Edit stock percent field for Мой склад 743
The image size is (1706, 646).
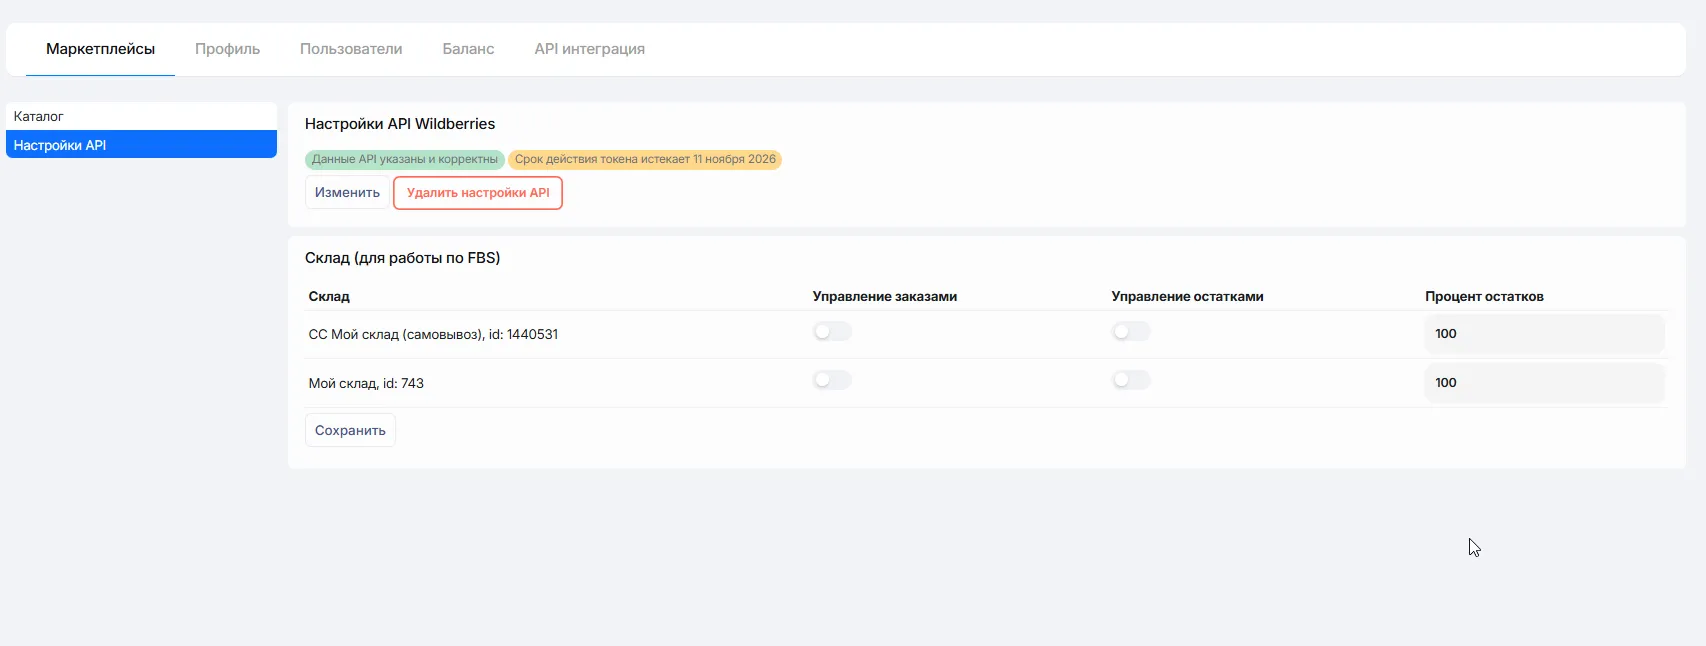click(x=1544, y=383)
